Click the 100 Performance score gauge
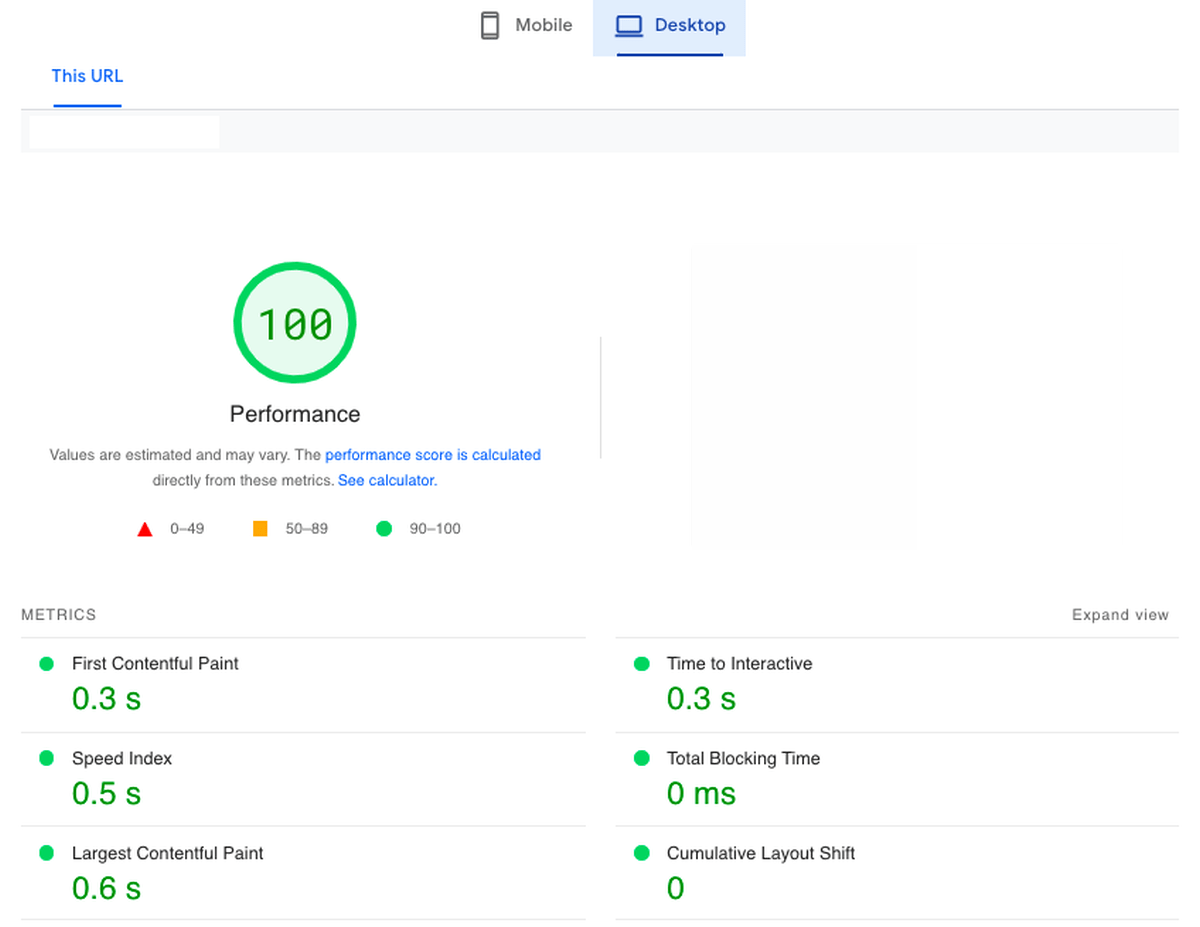Screen dimensions: 1200x927 click(294, 322)
